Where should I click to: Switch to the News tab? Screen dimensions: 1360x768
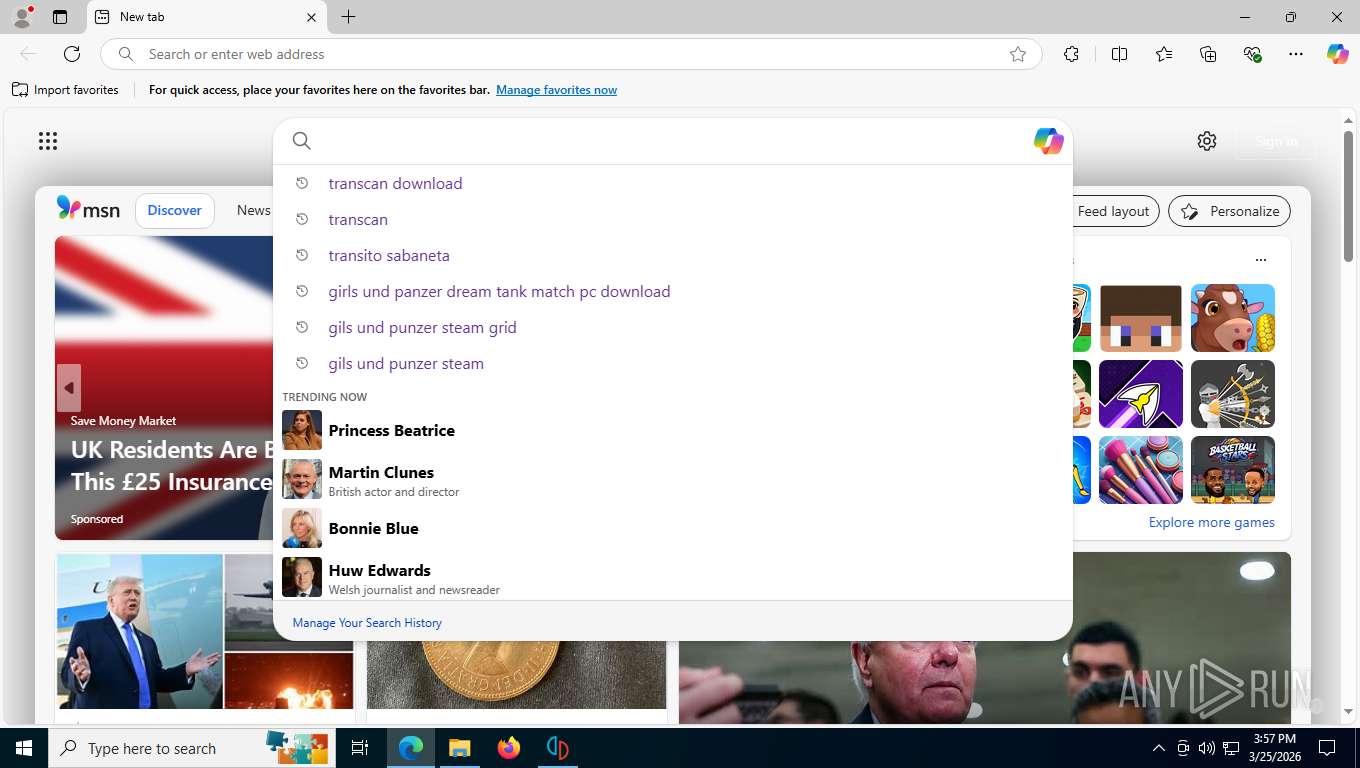(x=253, y=210)
